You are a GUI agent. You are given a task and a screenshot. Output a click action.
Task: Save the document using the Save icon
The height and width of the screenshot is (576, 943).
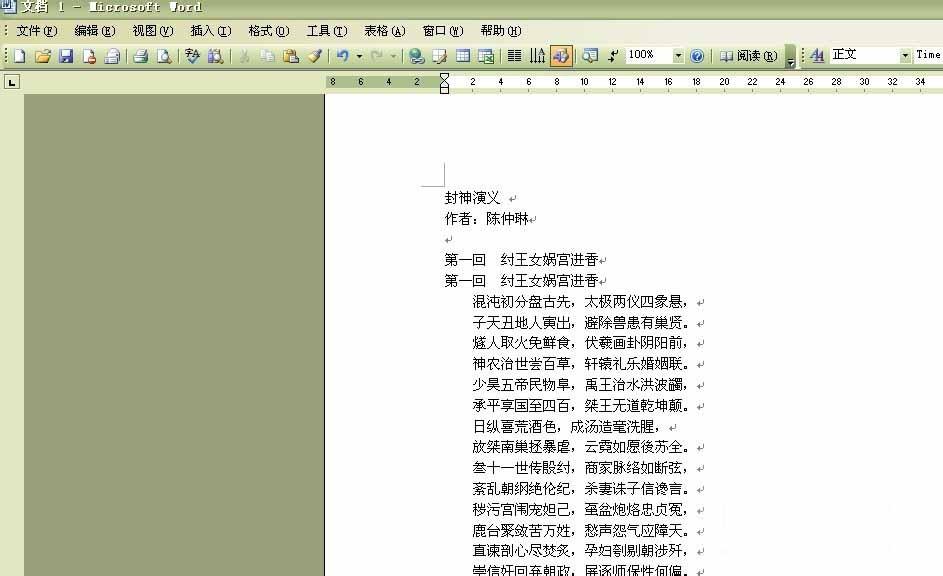pyautogui.click(x=64, y=56)
